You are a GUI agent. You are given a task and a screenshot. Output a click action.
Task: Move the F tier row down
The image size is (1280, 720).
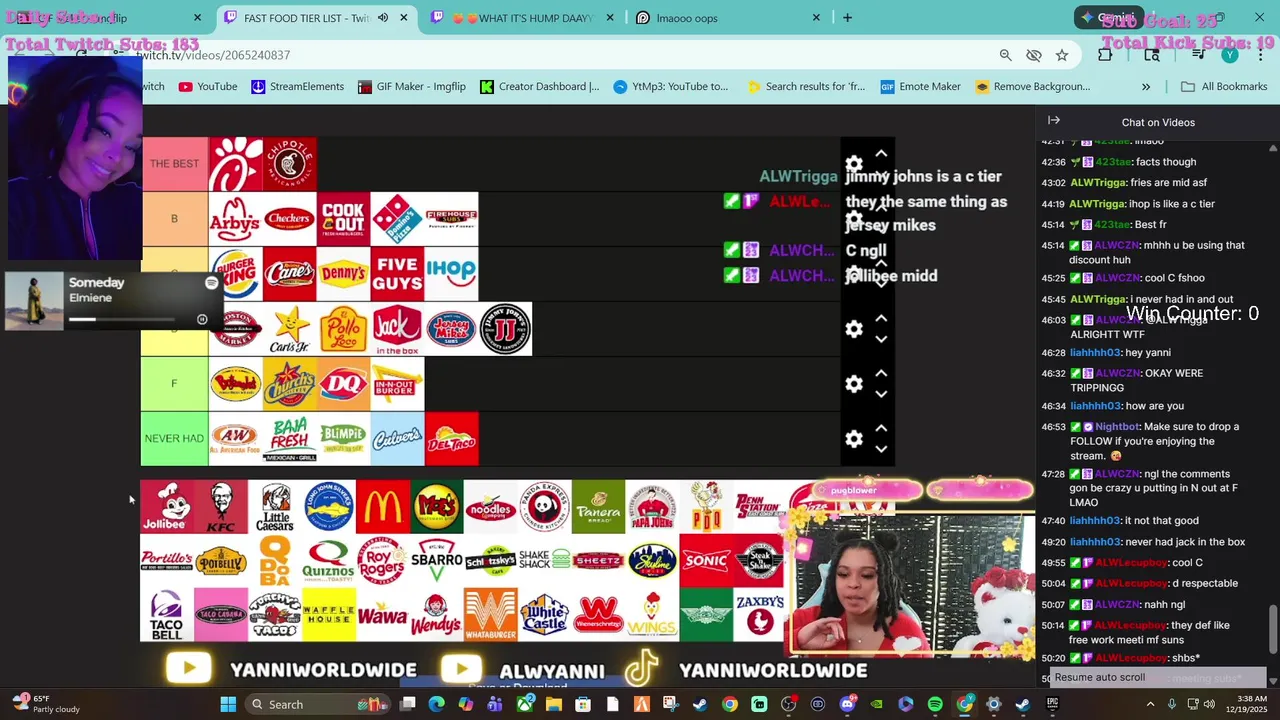click(x=881, y=395)
